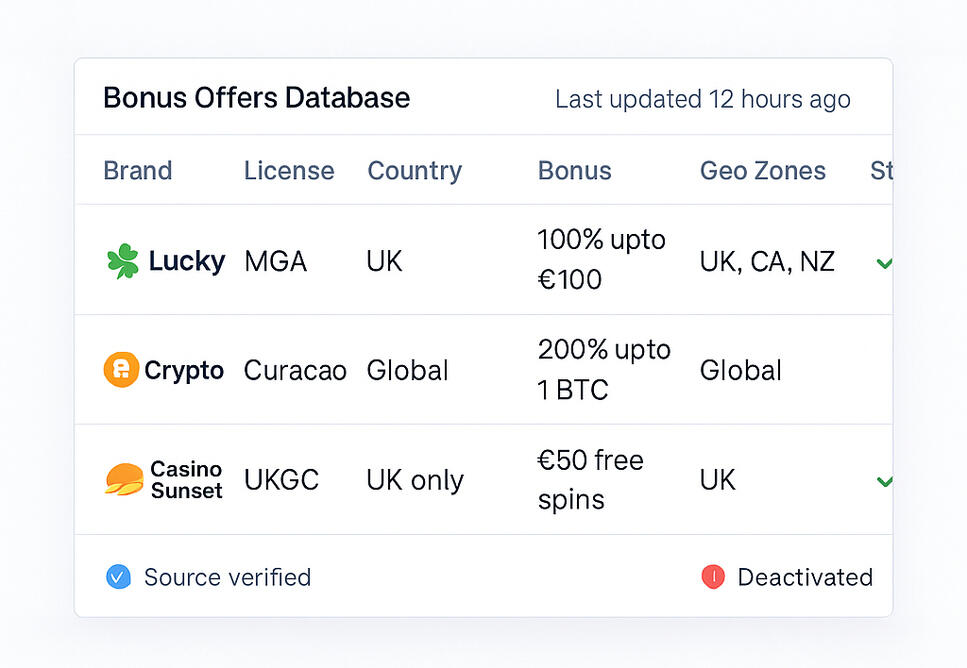Image resolution: width=967 pixels, height=668 pixels.
Task: Open the Crypto row status indicator
Action: (x=883, y=370)
